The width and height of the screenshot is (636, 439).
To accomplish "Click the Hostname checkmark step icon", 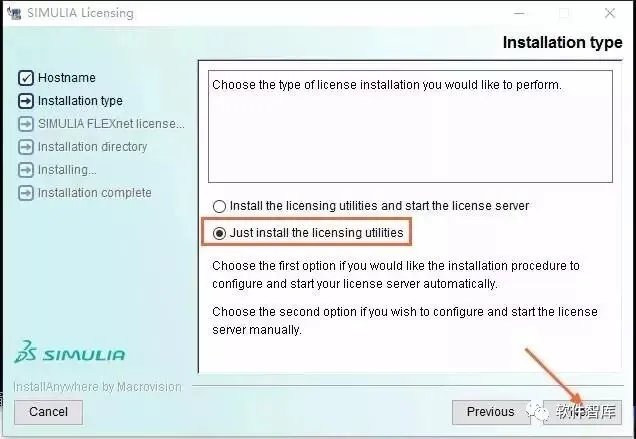I will click(26, 78).
